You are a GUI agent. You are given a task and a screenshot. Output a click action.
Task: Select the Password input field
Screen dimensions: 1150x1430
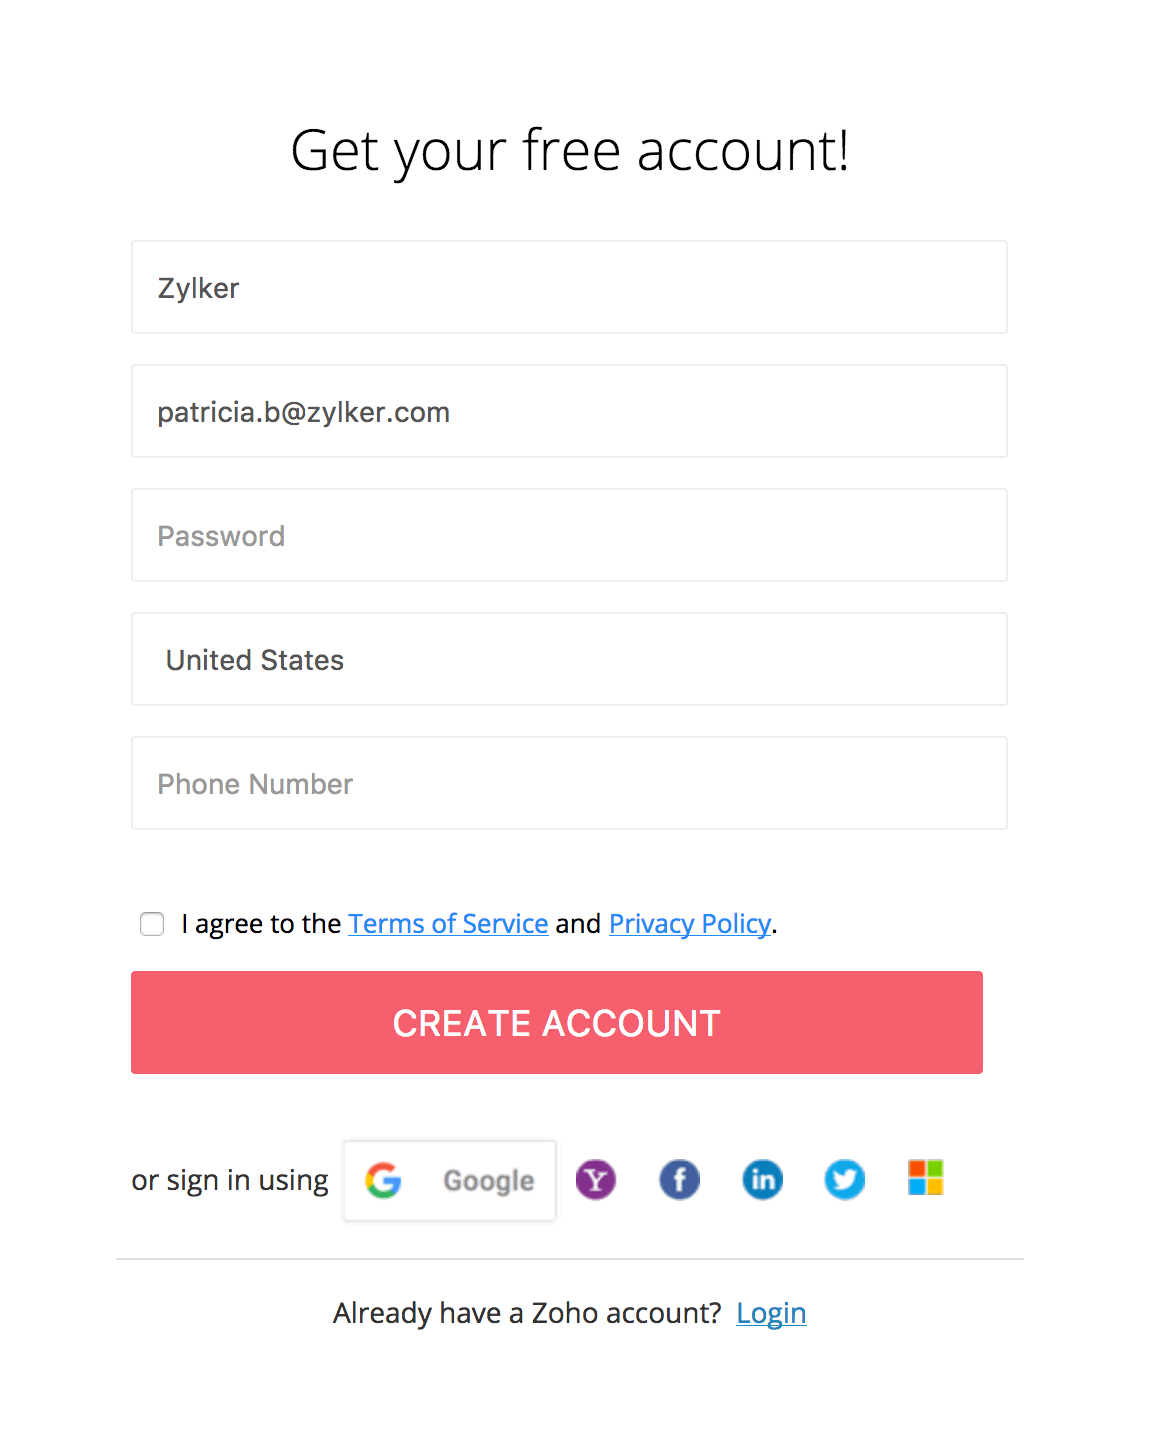coord(569,536)
